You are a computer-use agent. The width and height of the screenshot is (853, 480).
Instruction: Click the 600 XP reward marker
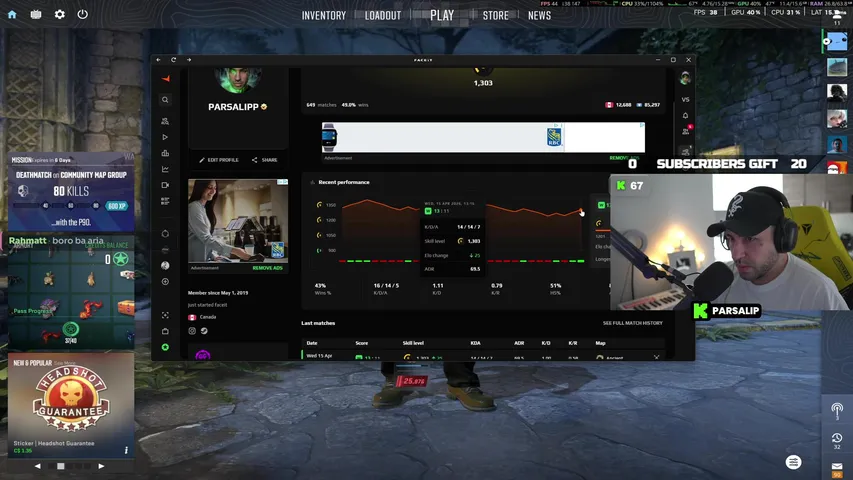[x=116, y=206]
